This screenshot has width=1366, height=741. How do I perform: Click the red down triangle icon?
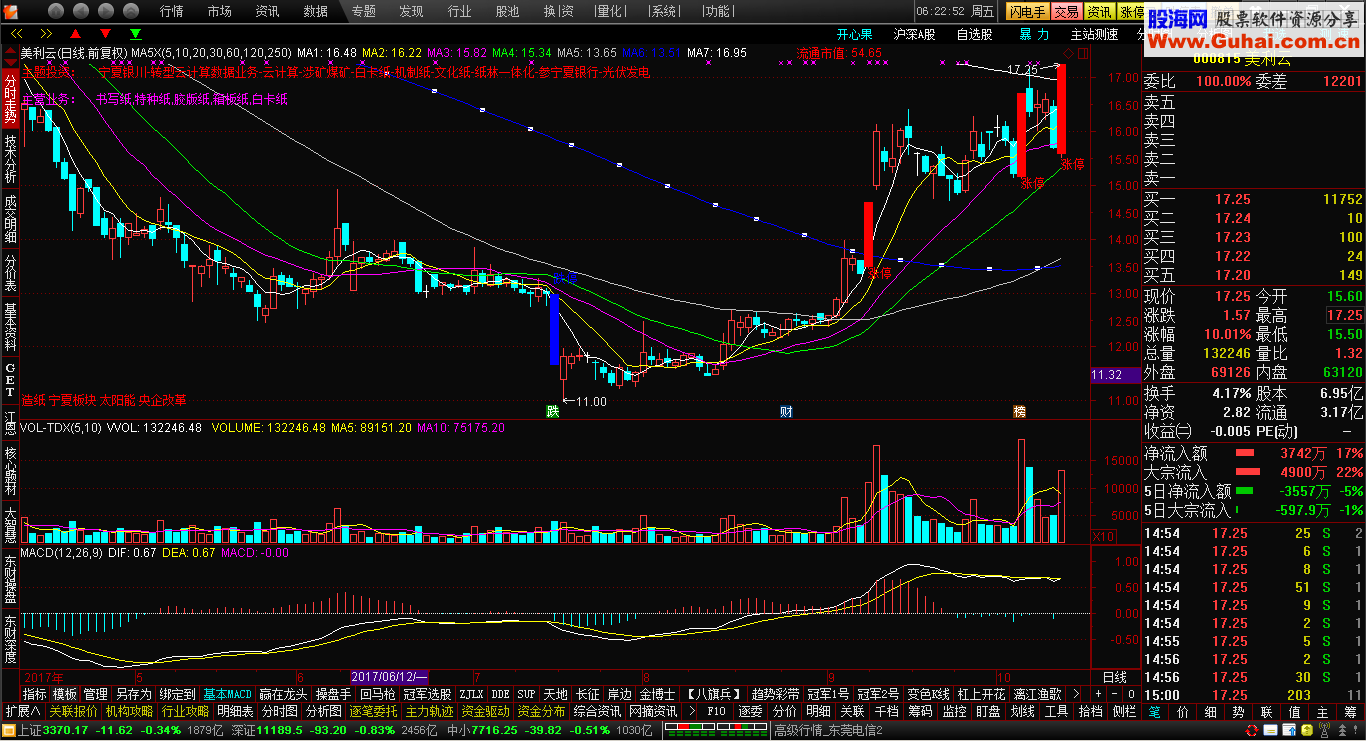(x=104, y=33)
